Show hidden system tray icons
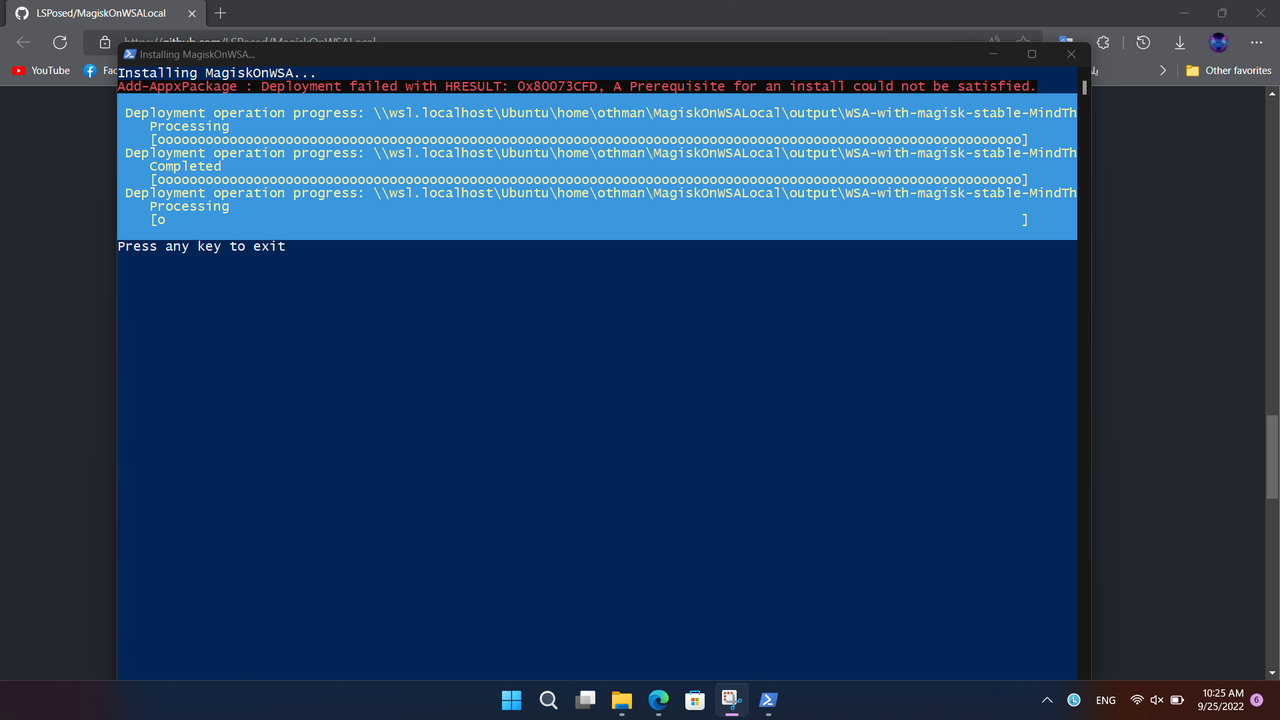The width and height of the screenshot is (1280, 720). tap(1046, 700)
